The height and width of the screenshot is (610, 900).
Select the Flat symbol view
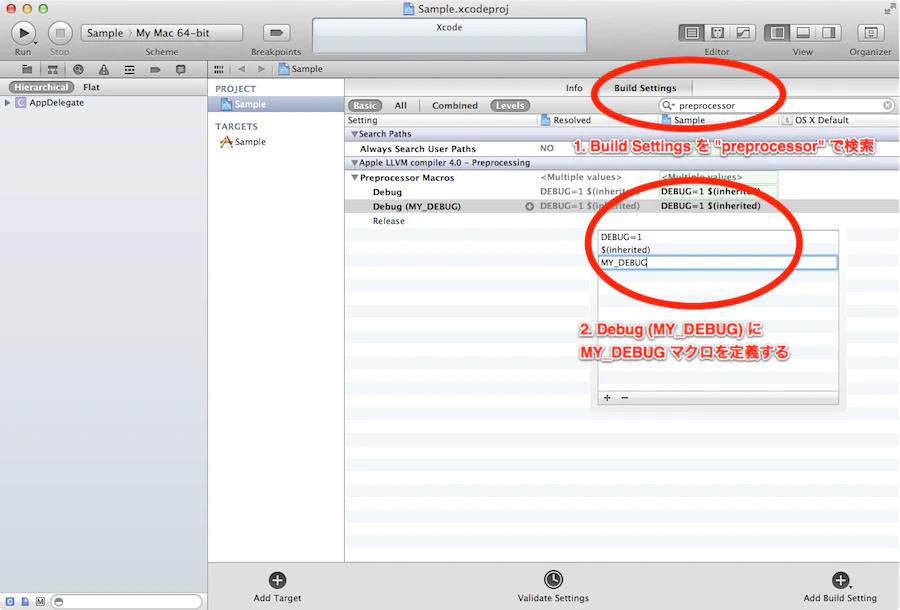[91, 87]
